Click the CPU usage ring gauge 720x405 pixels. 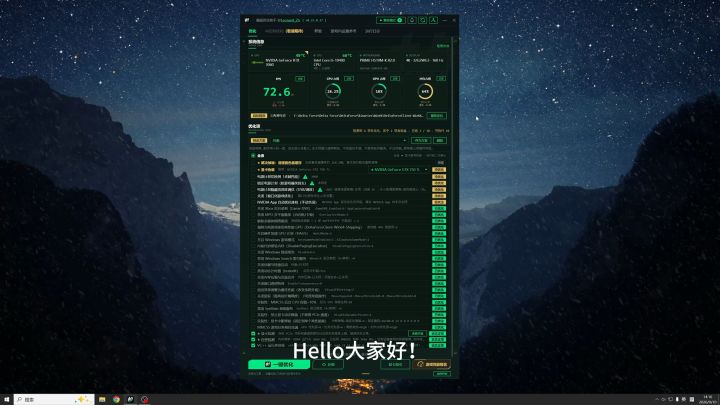pos(333,91)
